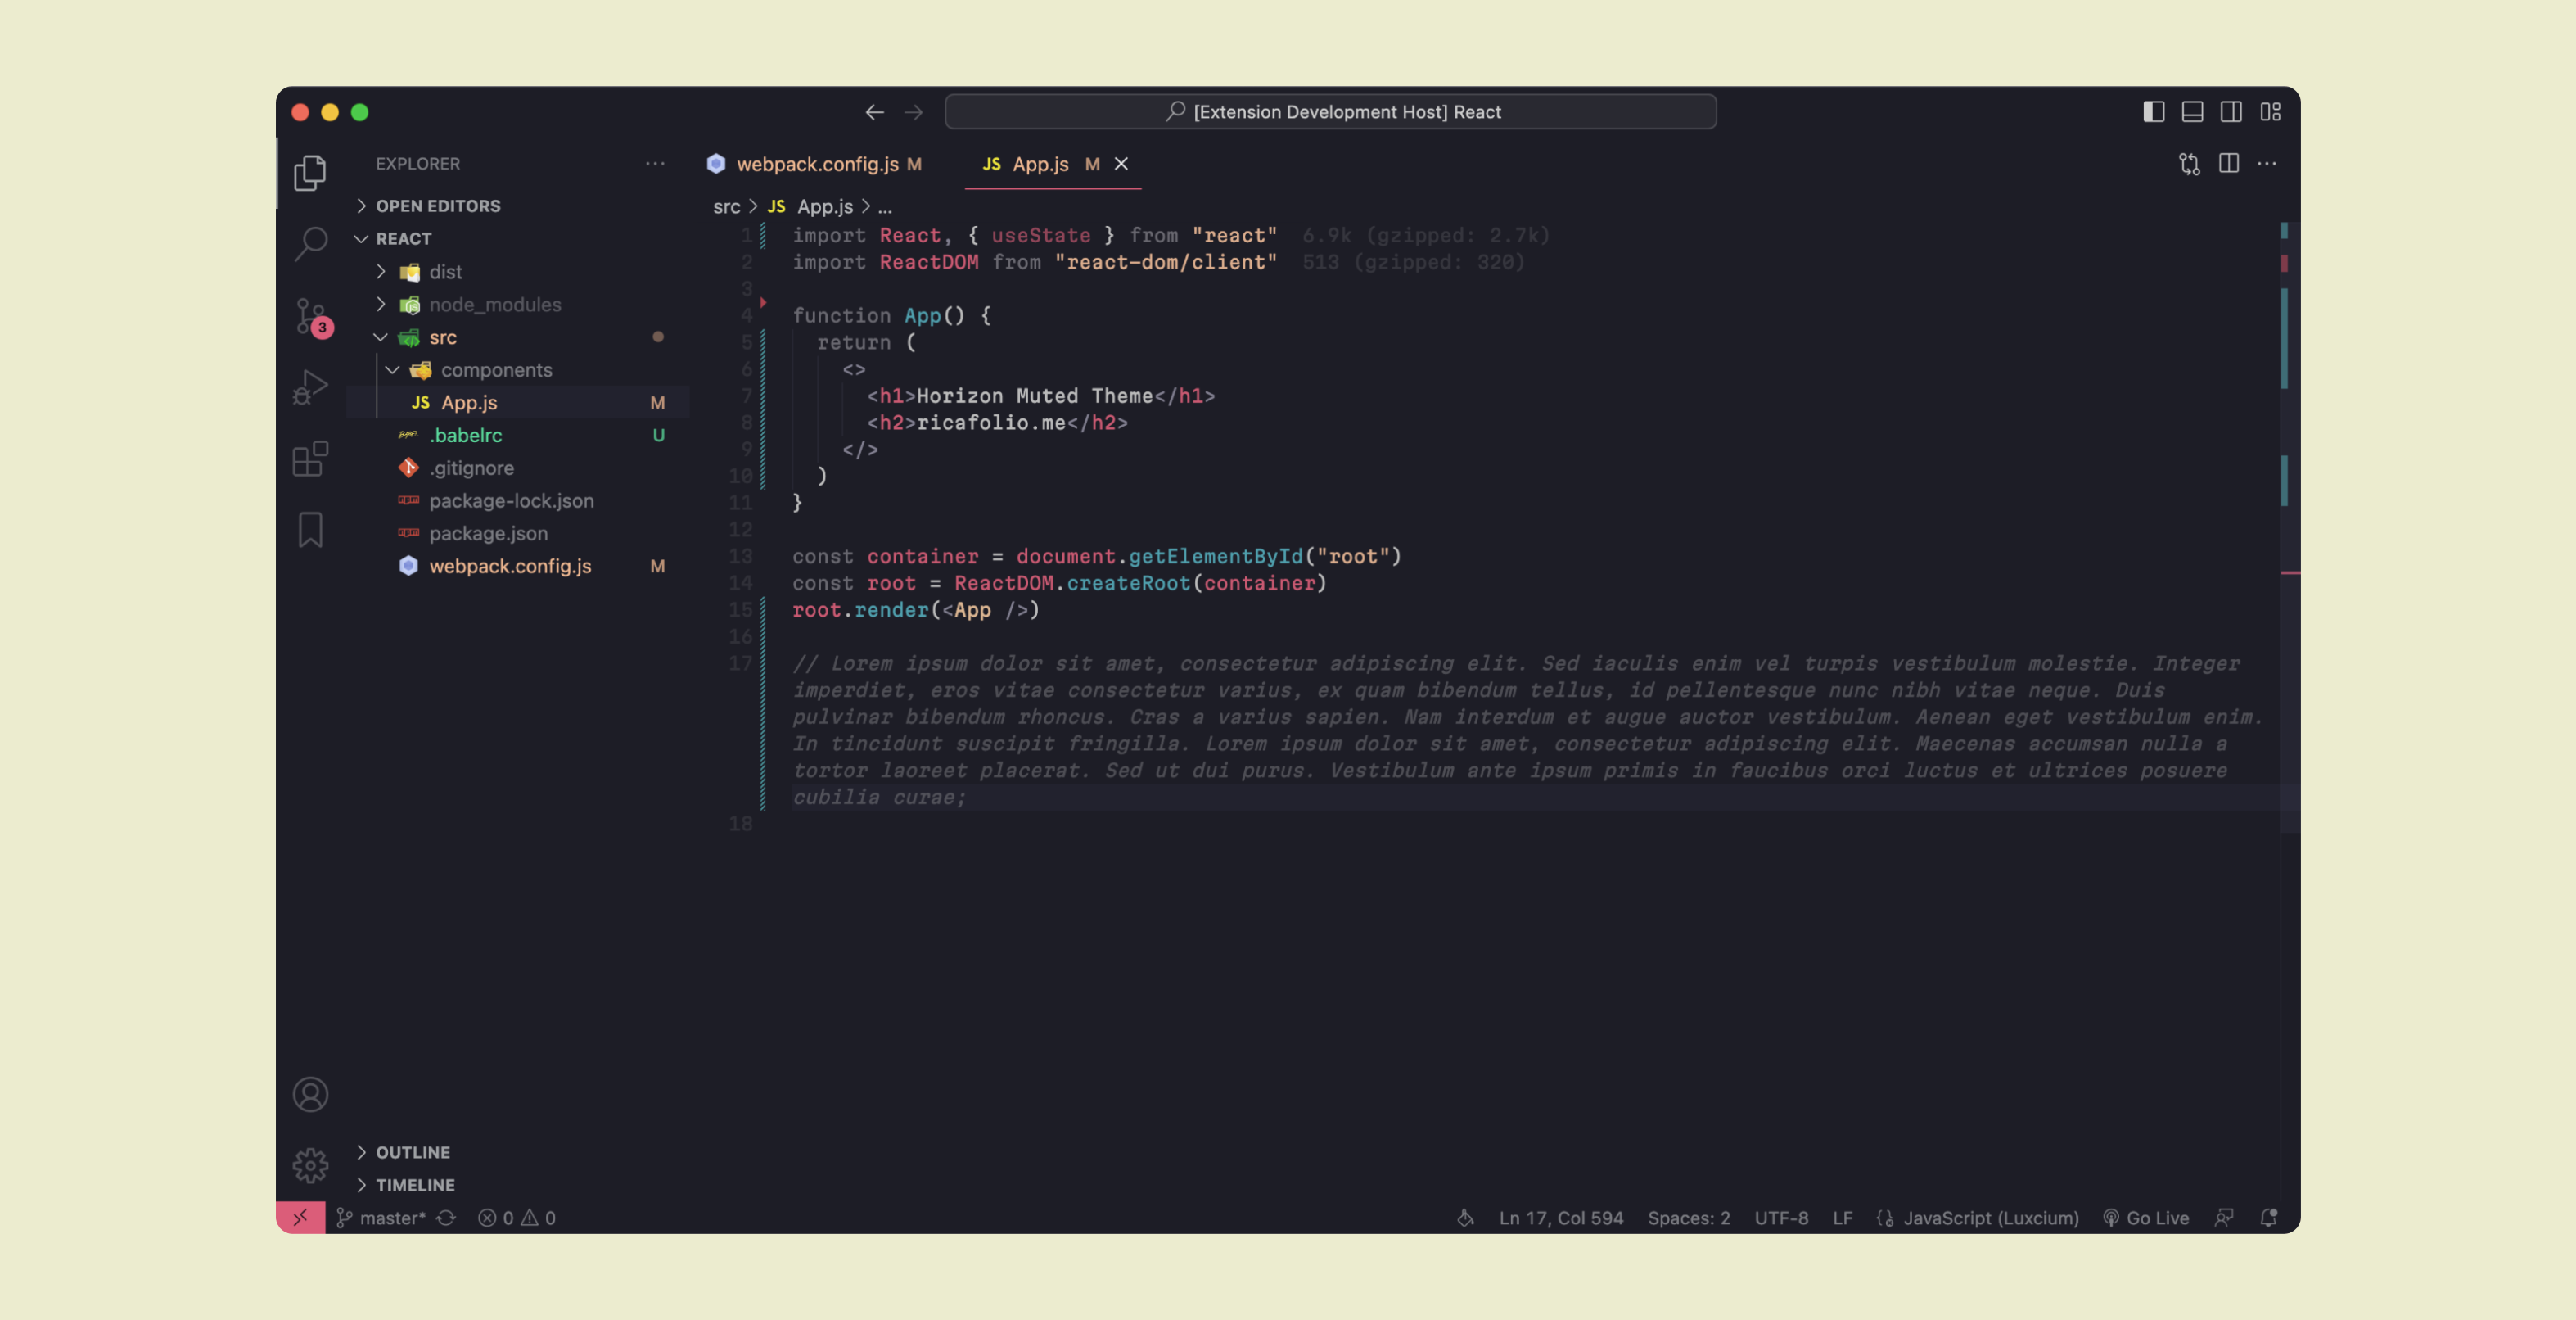Open App.js in the file tree
The height and width of the screenshot is (1320, 2576).
tap(469, 403)
